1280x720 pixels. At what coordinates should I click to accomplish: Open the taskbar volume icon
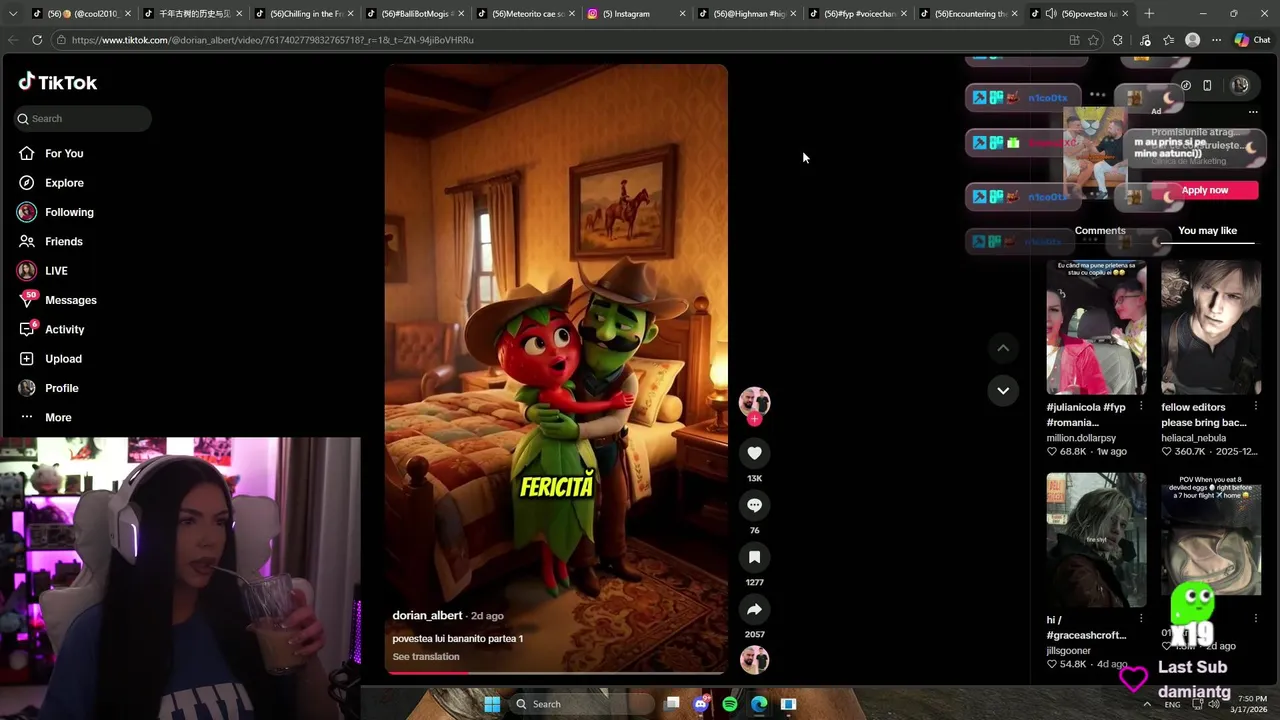click(1214, 704)
